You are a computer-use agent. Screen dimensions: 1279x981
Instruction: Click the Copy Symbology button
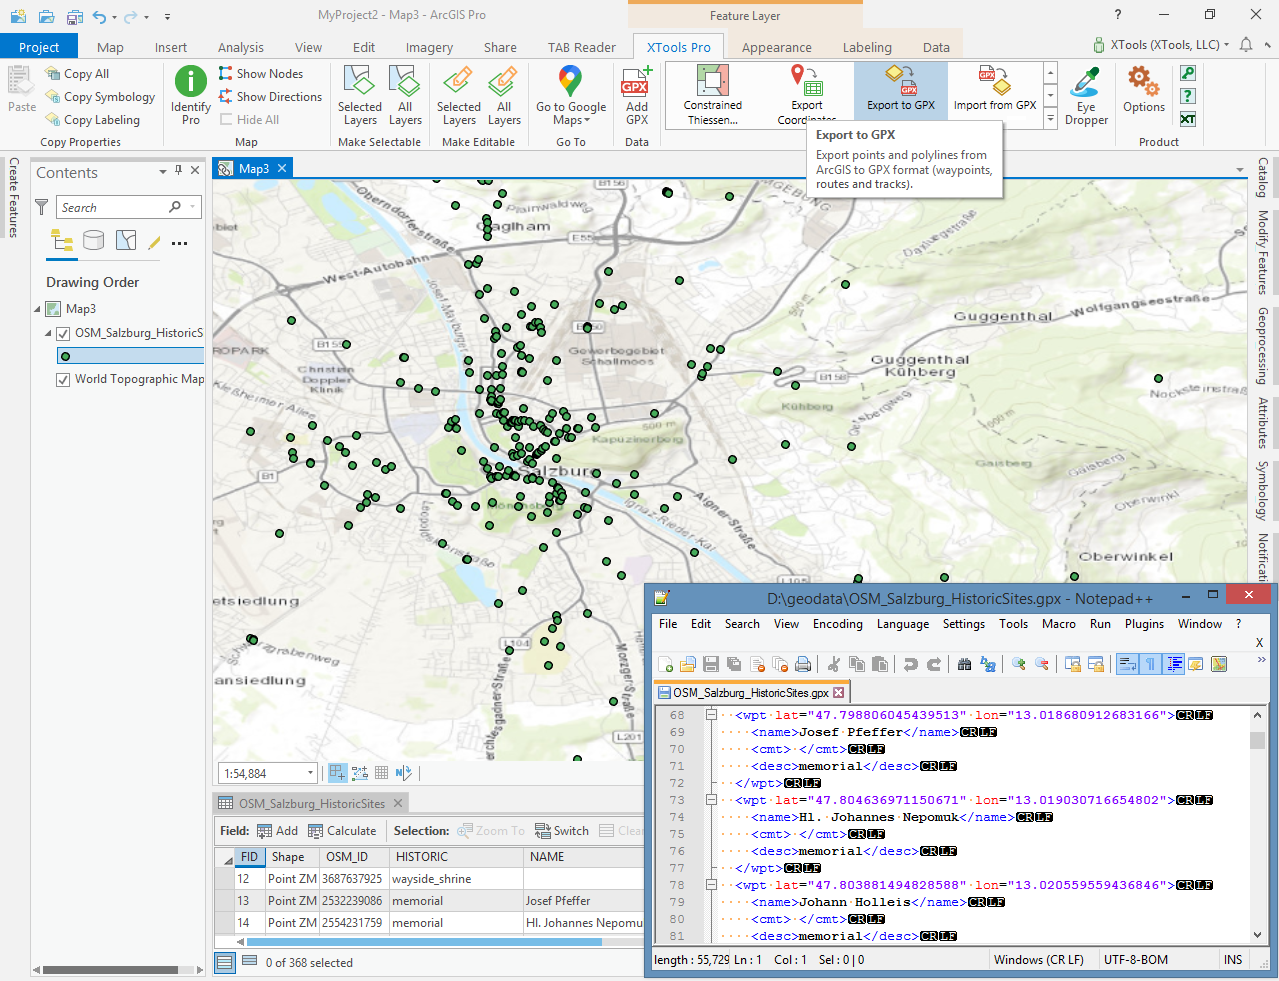[100, 97]
